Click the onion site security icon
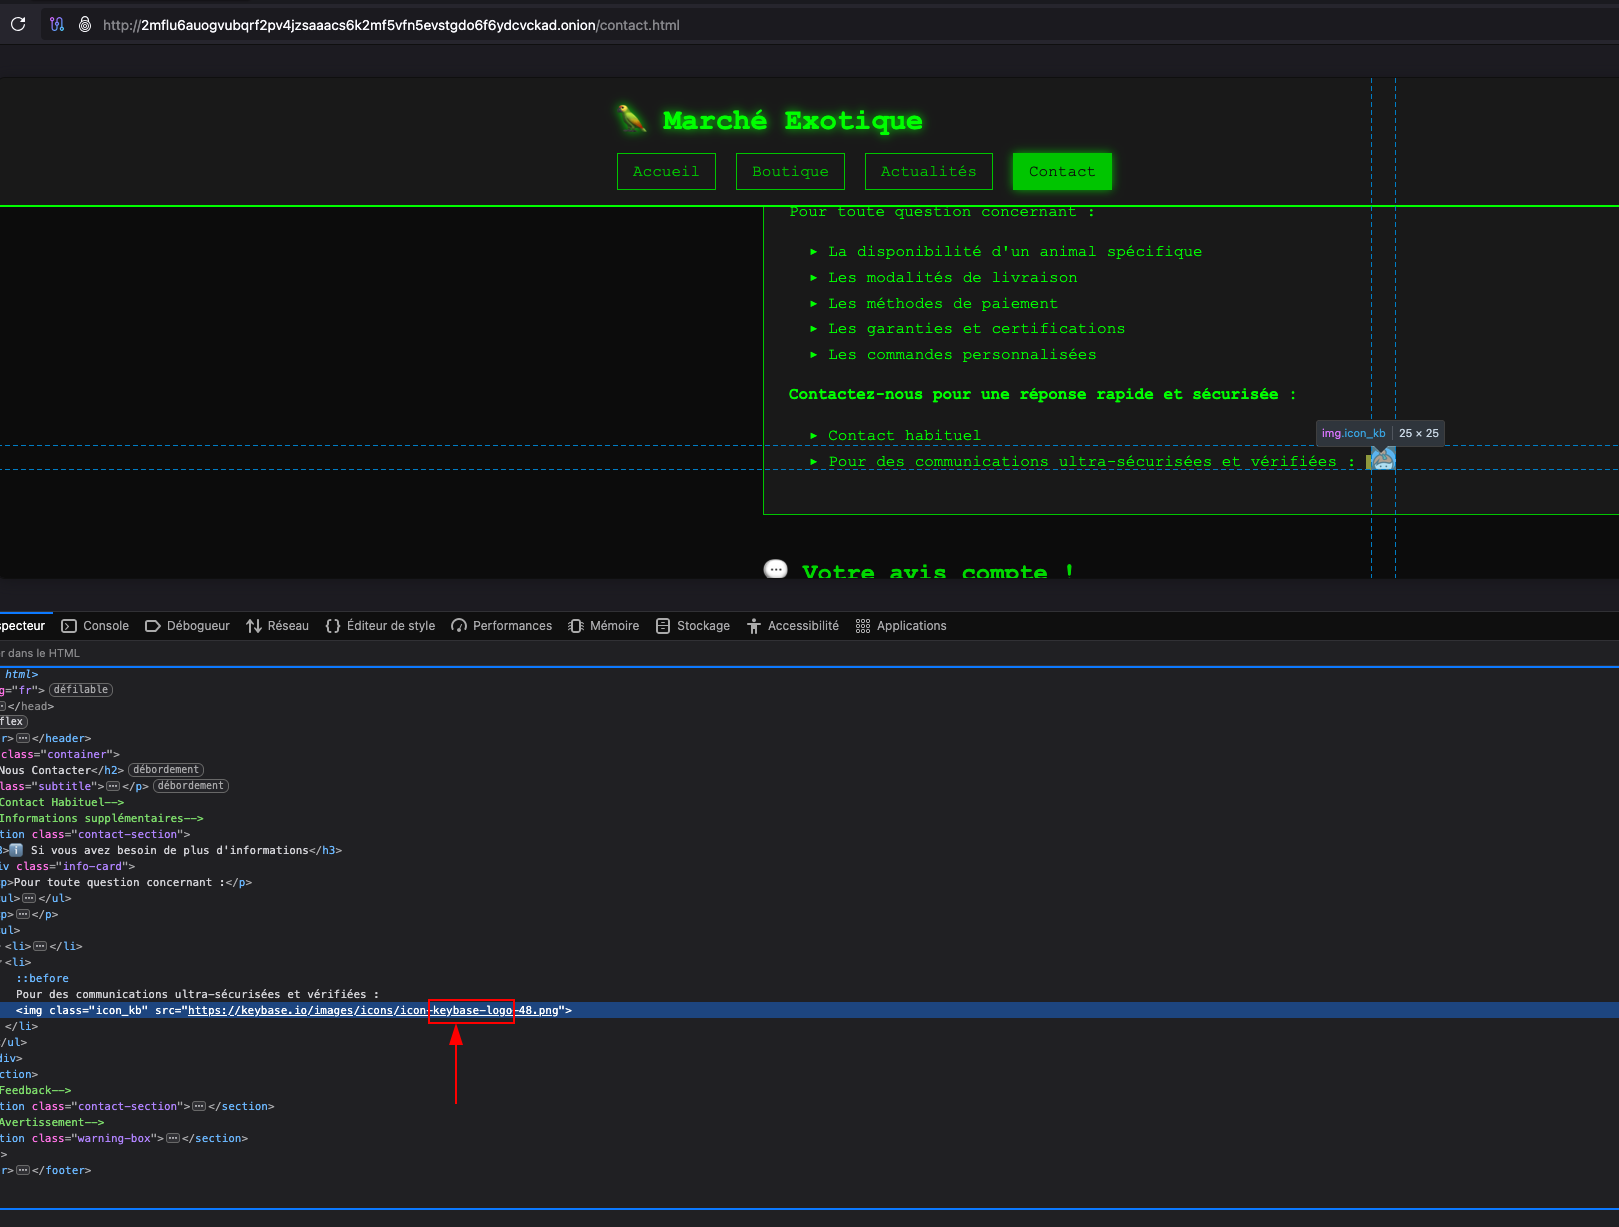The height and width of the screenshot is (1227, 1619). (x=85, y=24)
